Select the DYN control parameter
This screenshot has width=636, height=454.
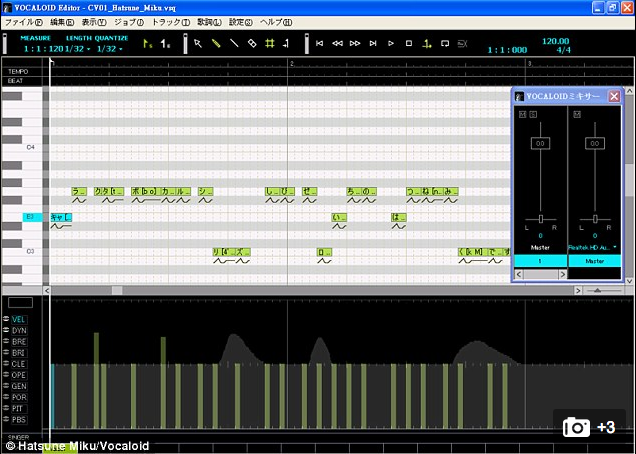coord(19,330)
